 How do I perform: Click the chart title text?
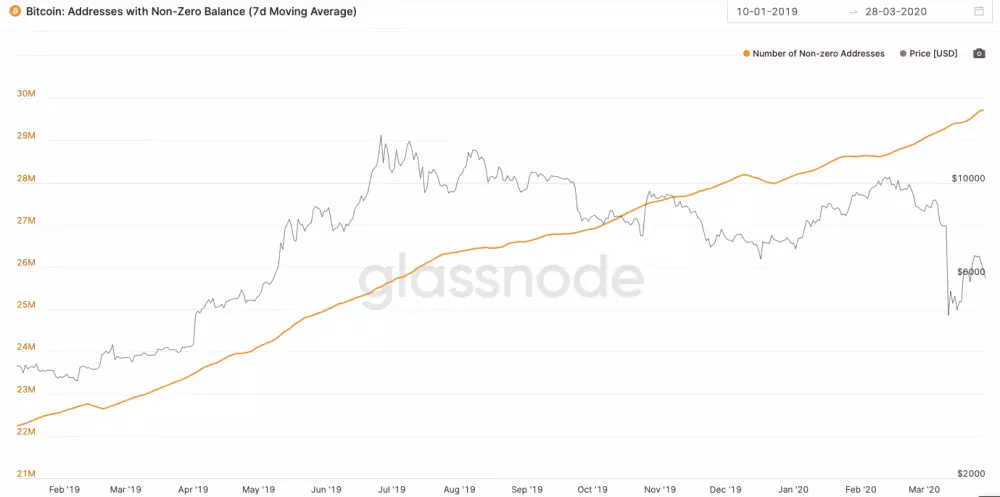(x=190, y=12)
